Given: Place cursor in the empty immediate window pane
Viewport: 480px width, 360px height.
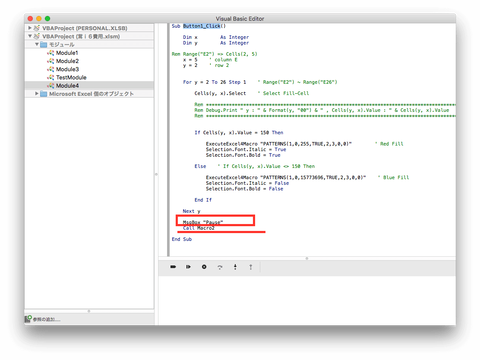Looking at the screenshot, I should 307,300.
